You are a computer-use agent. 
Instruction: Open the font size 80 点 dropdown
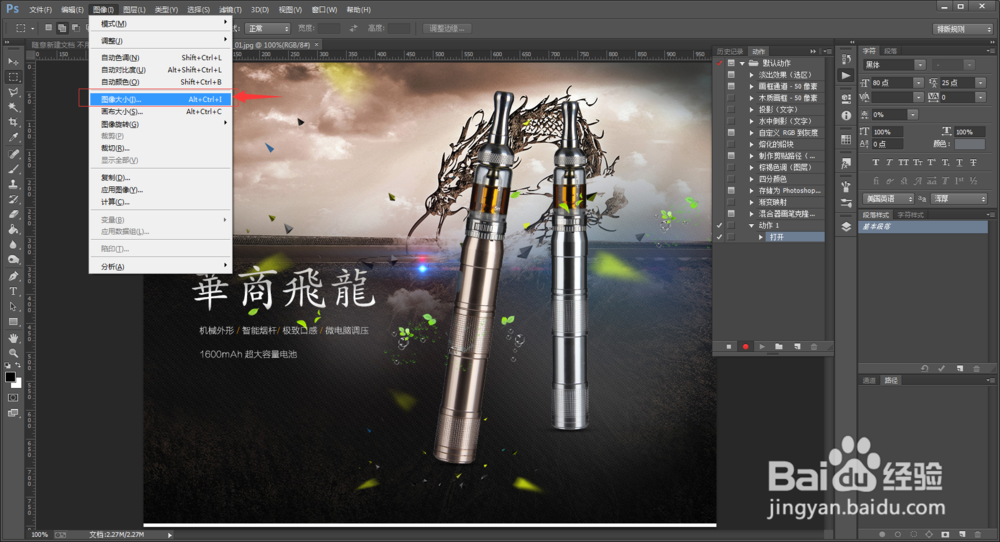(x=918, y=82)
